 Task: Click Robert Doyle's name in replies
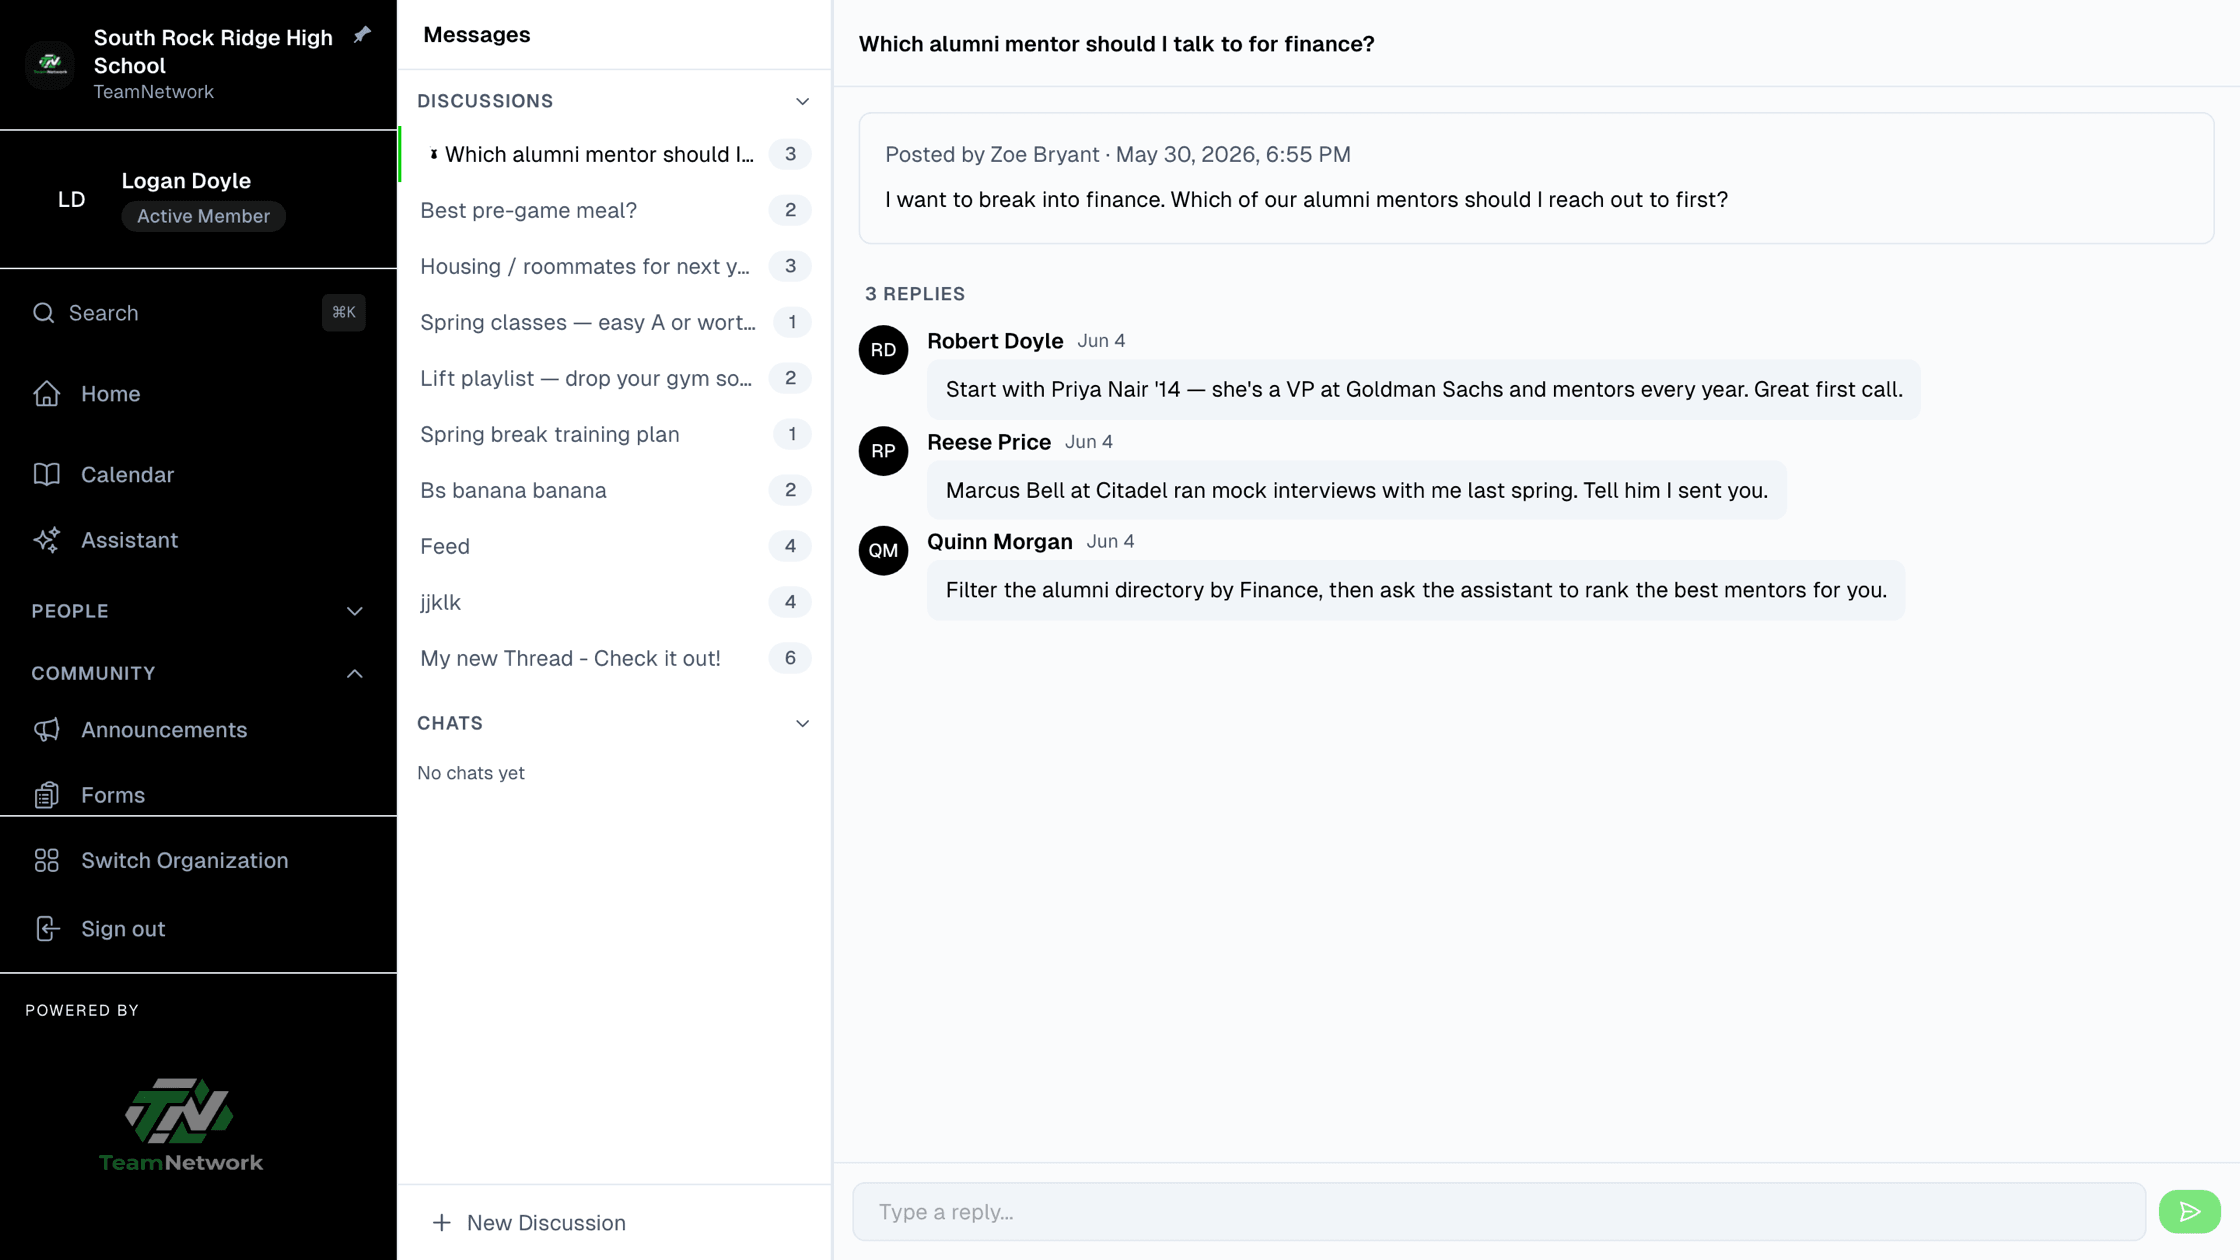click(x=995, y=340)
